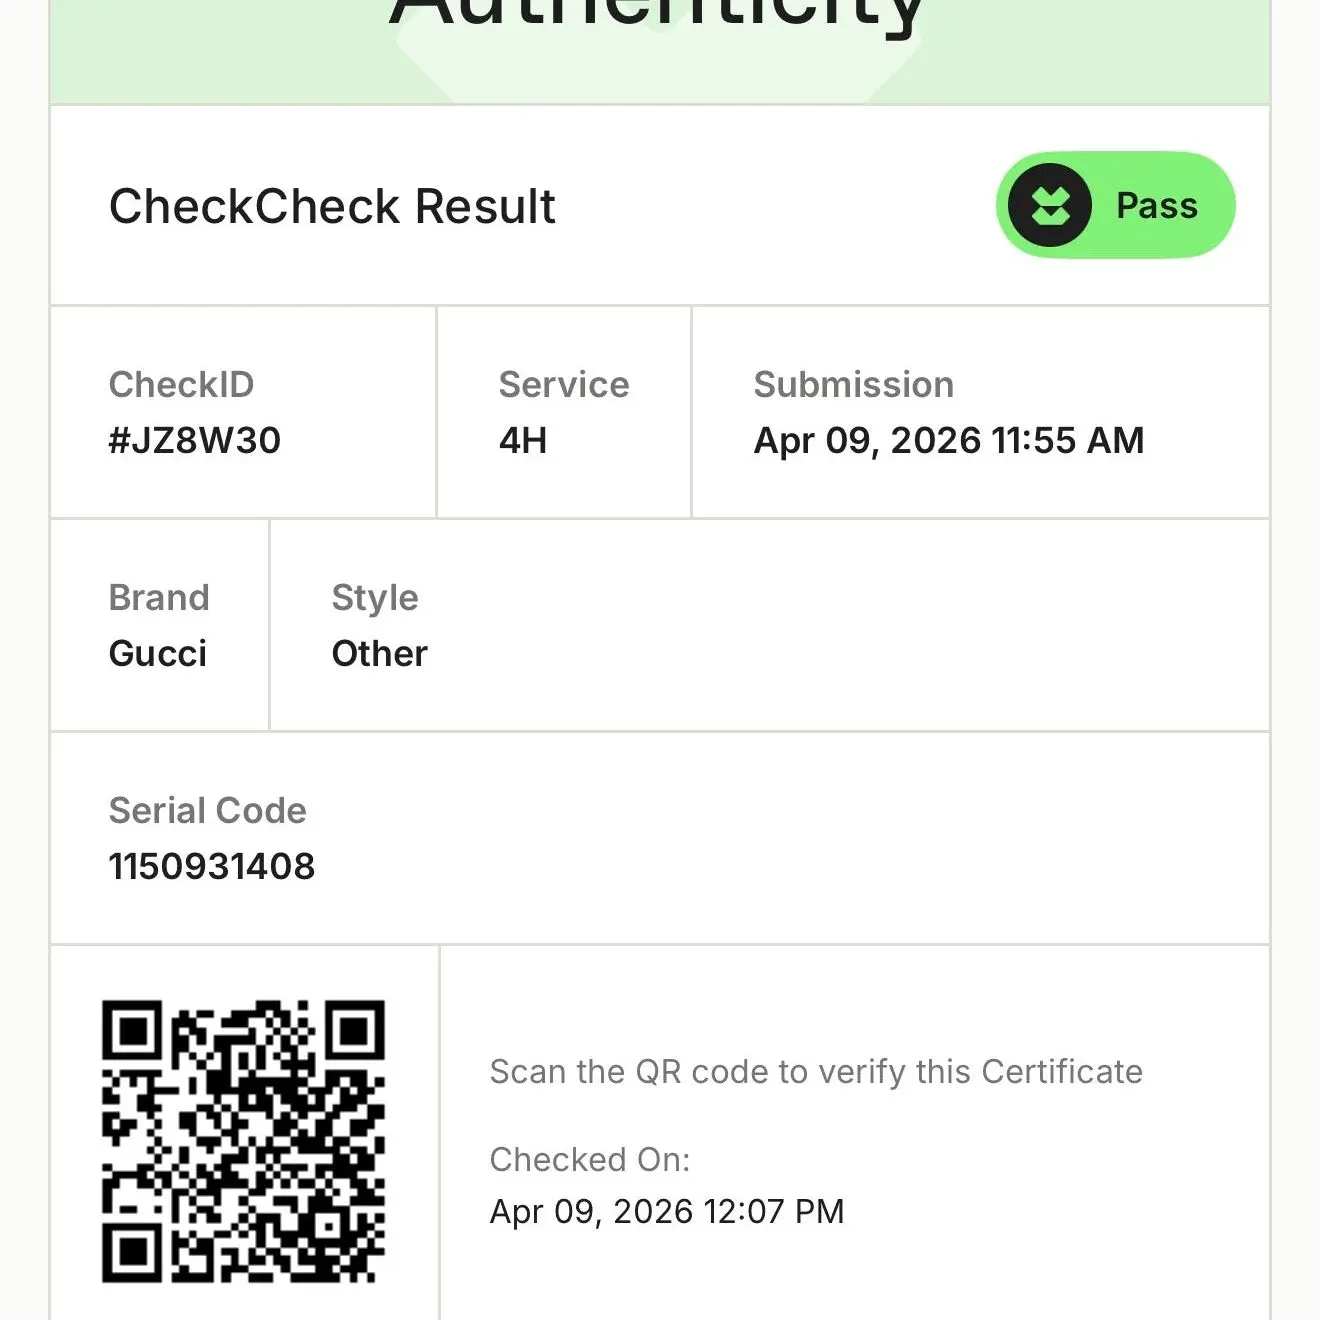Select the style value Other
Image resolution: width=1320 pixels, height=1320 pixels.
379,654
